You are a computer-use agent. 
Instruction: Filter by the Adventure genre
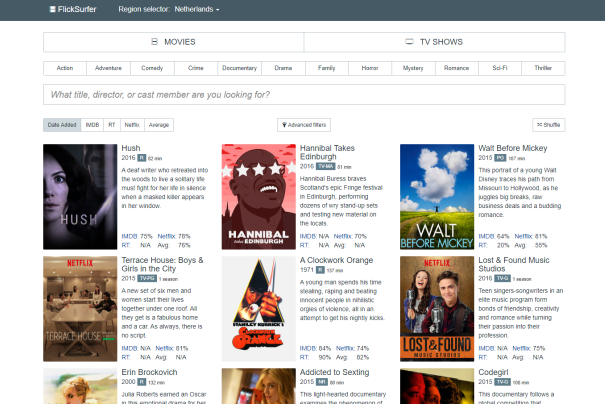[108, 68]
